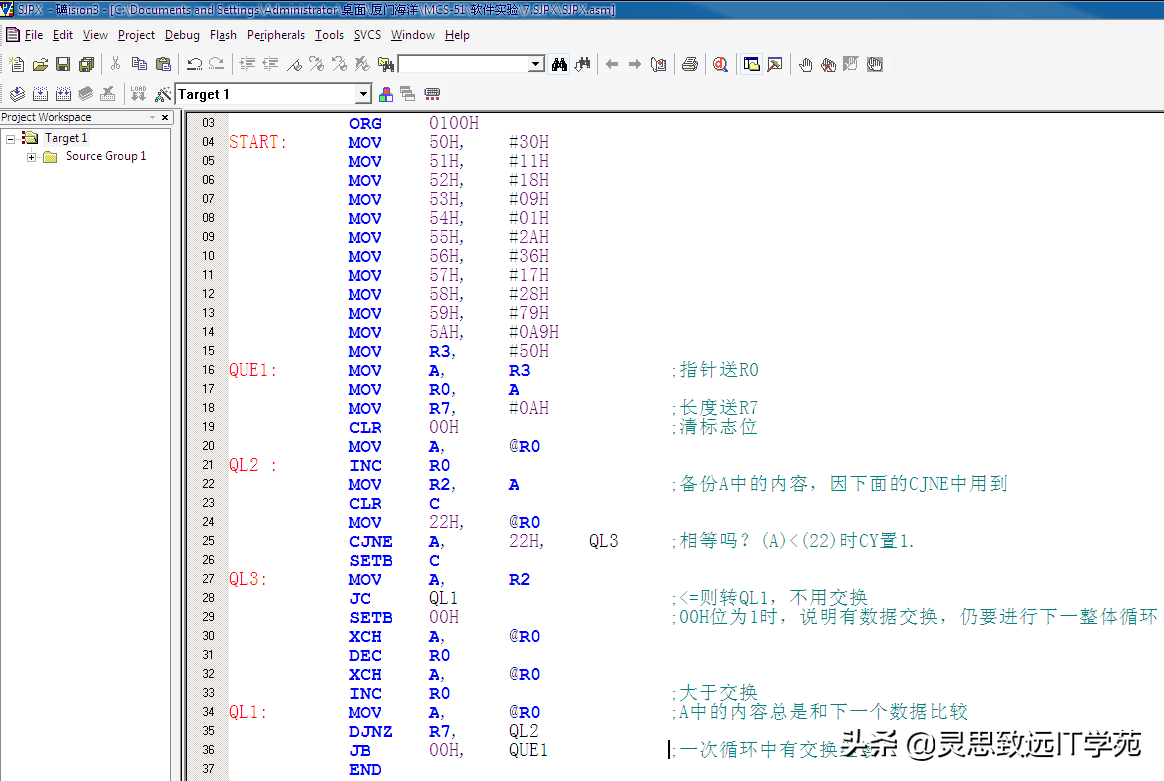Open file extensions and books icon
1164x781 pixels.
385,94
